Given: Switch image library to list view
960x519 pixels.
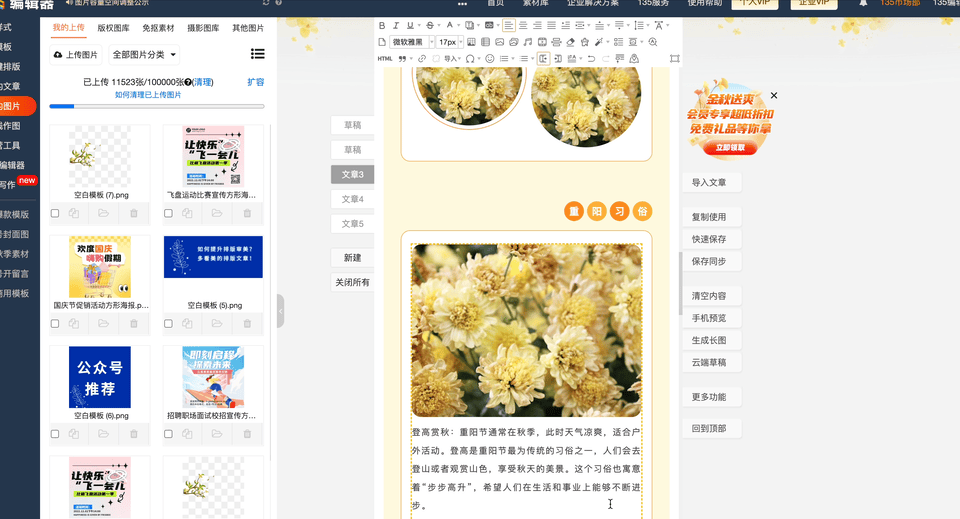Looking at the screenshot, I should [x=258, y=54].
